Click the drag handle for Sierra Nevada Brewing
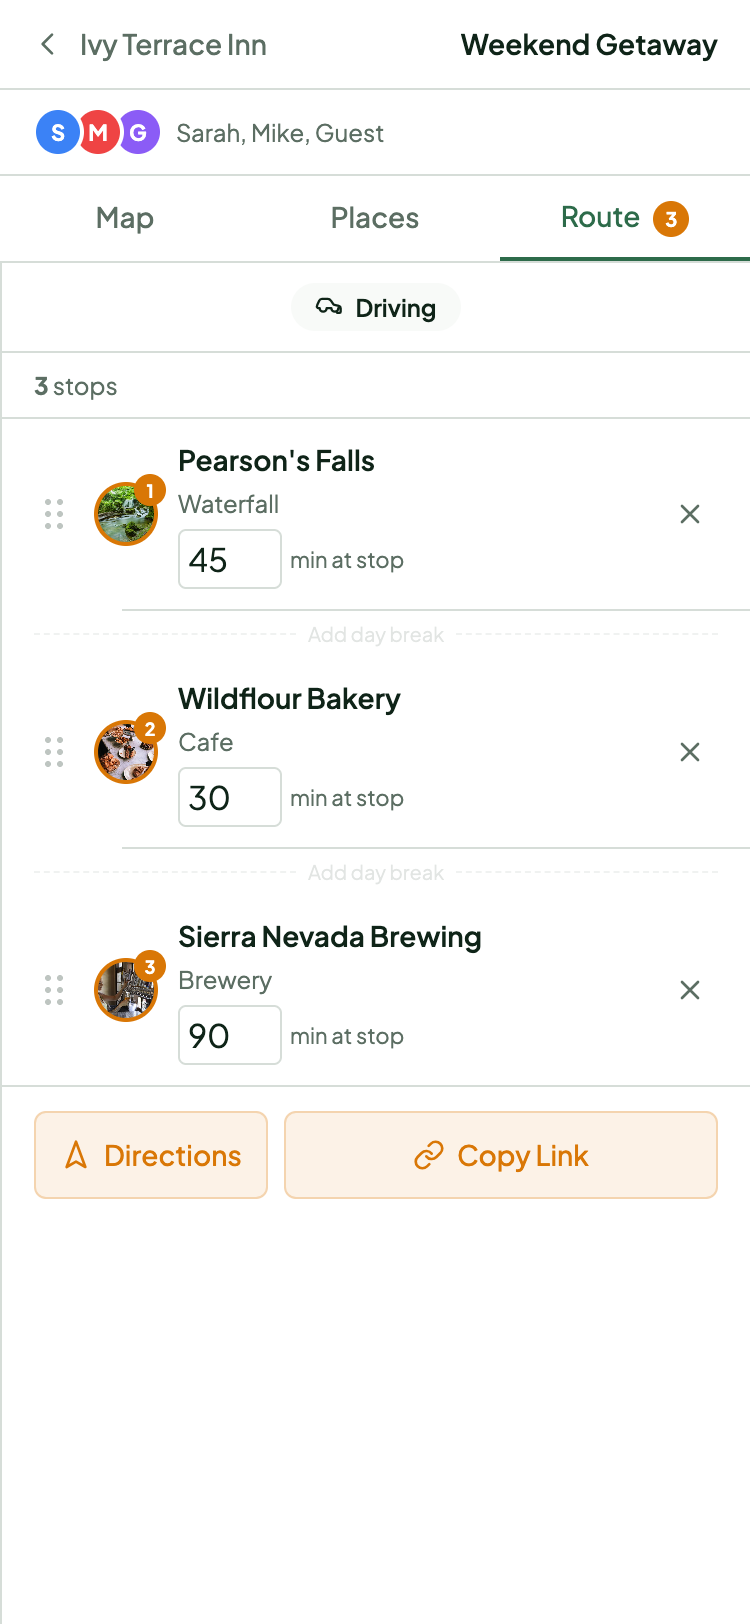Screen dimensions: 750x1624 [54, 990]
